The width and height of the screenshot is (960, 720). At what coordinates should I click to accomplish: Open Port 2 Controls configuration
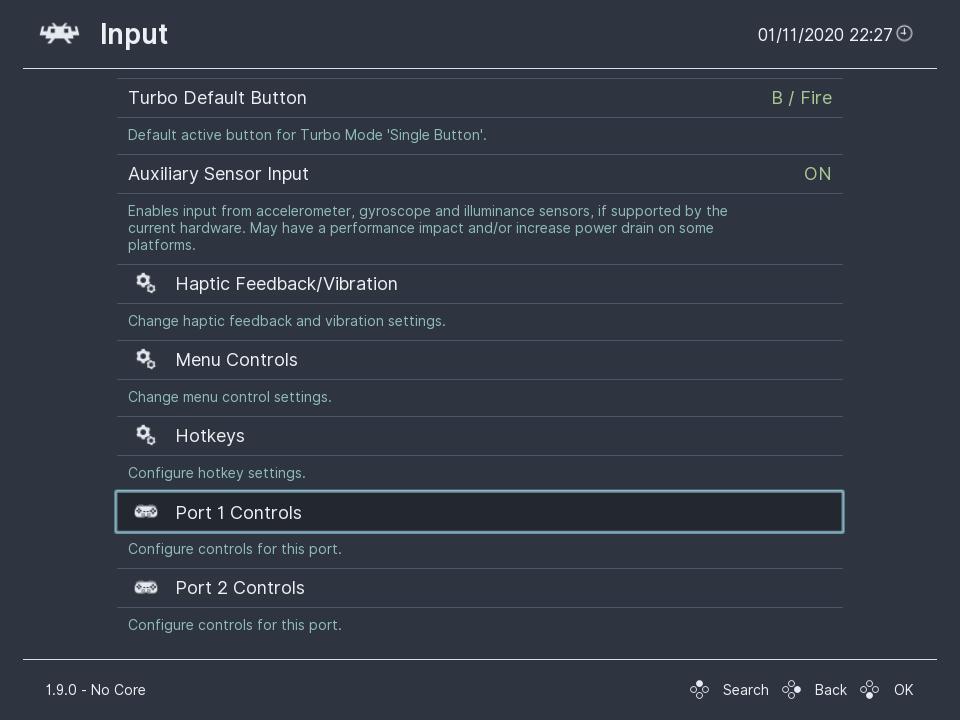point(479,588)
